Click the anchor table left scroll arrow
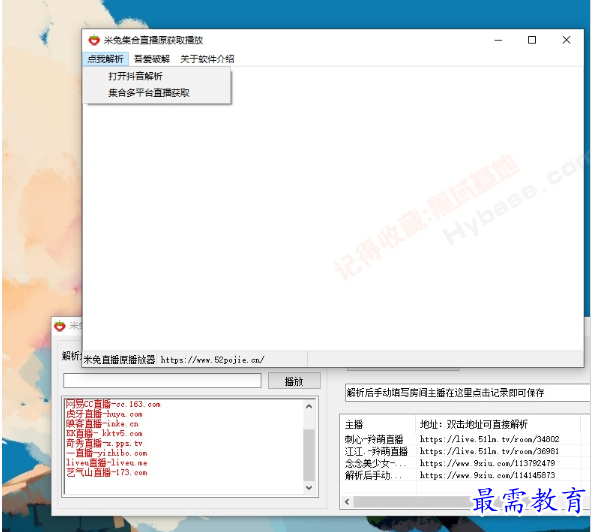This screenshot has height=532, width=594. coord(347,502)
